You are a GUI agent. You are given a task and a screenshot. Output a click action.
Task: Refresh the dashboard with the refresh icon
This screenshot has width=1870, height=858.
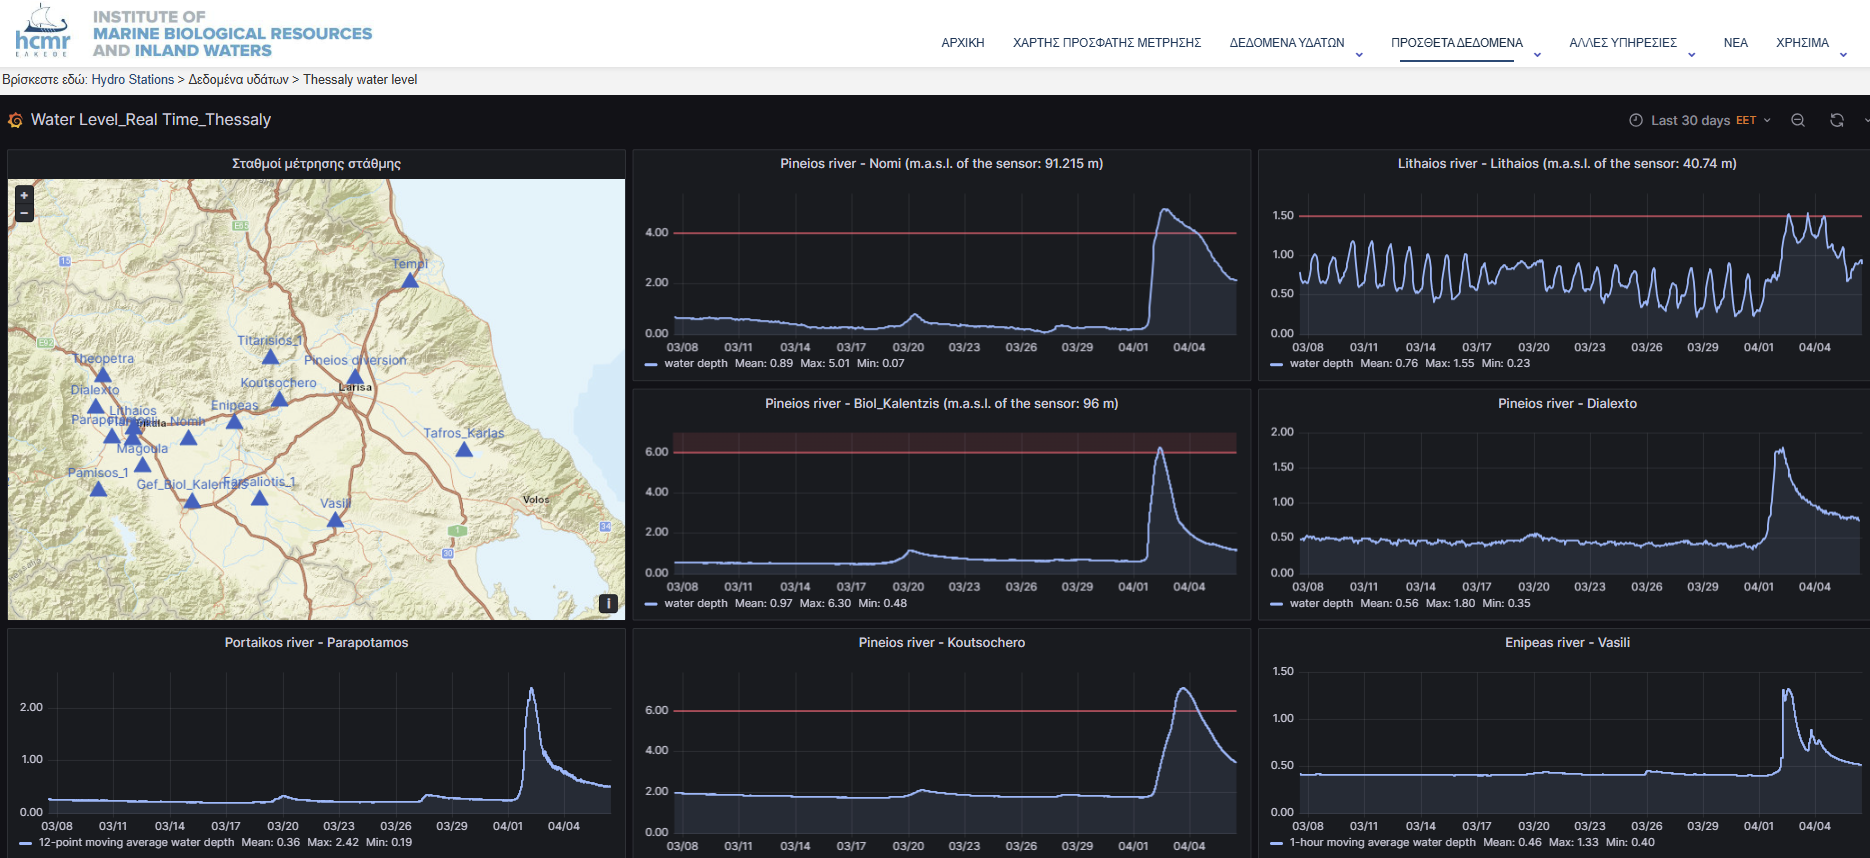click(1837, 120)
